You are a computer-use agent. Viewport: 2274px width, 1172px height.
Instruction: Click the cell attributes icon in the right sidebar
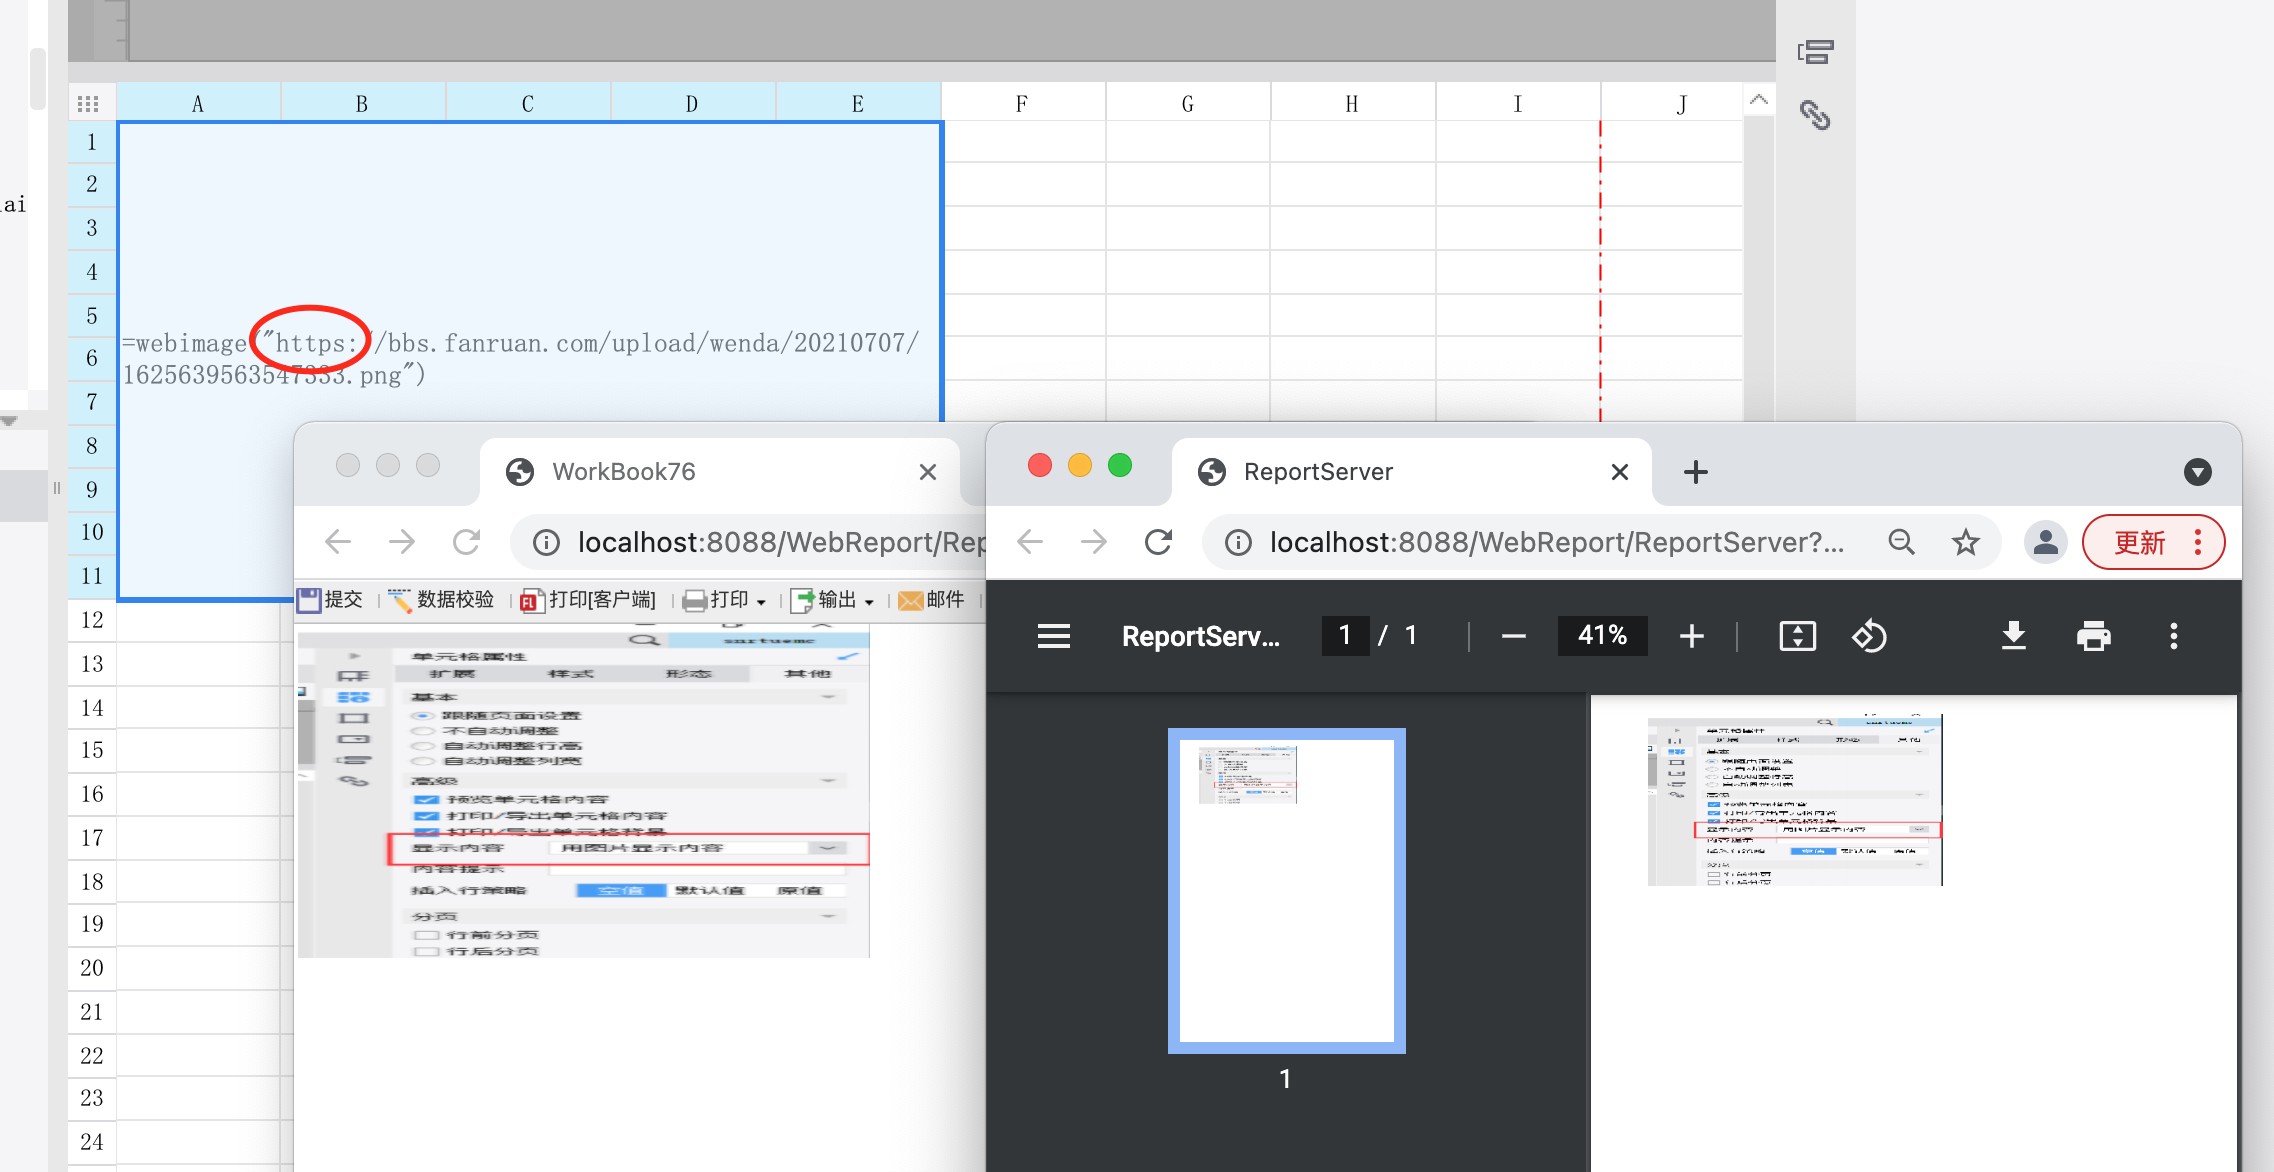[x=1815, y=52]
